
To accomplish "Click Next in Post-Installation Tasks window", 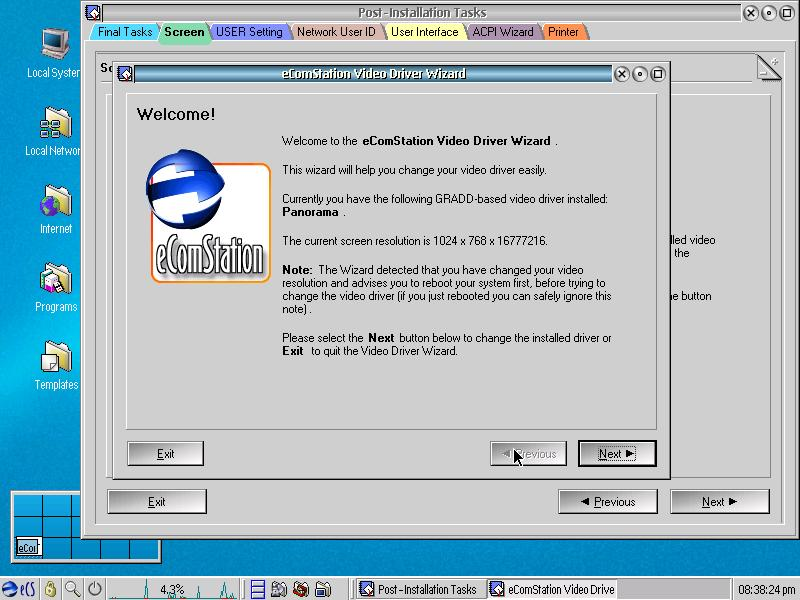I will 719,502.
